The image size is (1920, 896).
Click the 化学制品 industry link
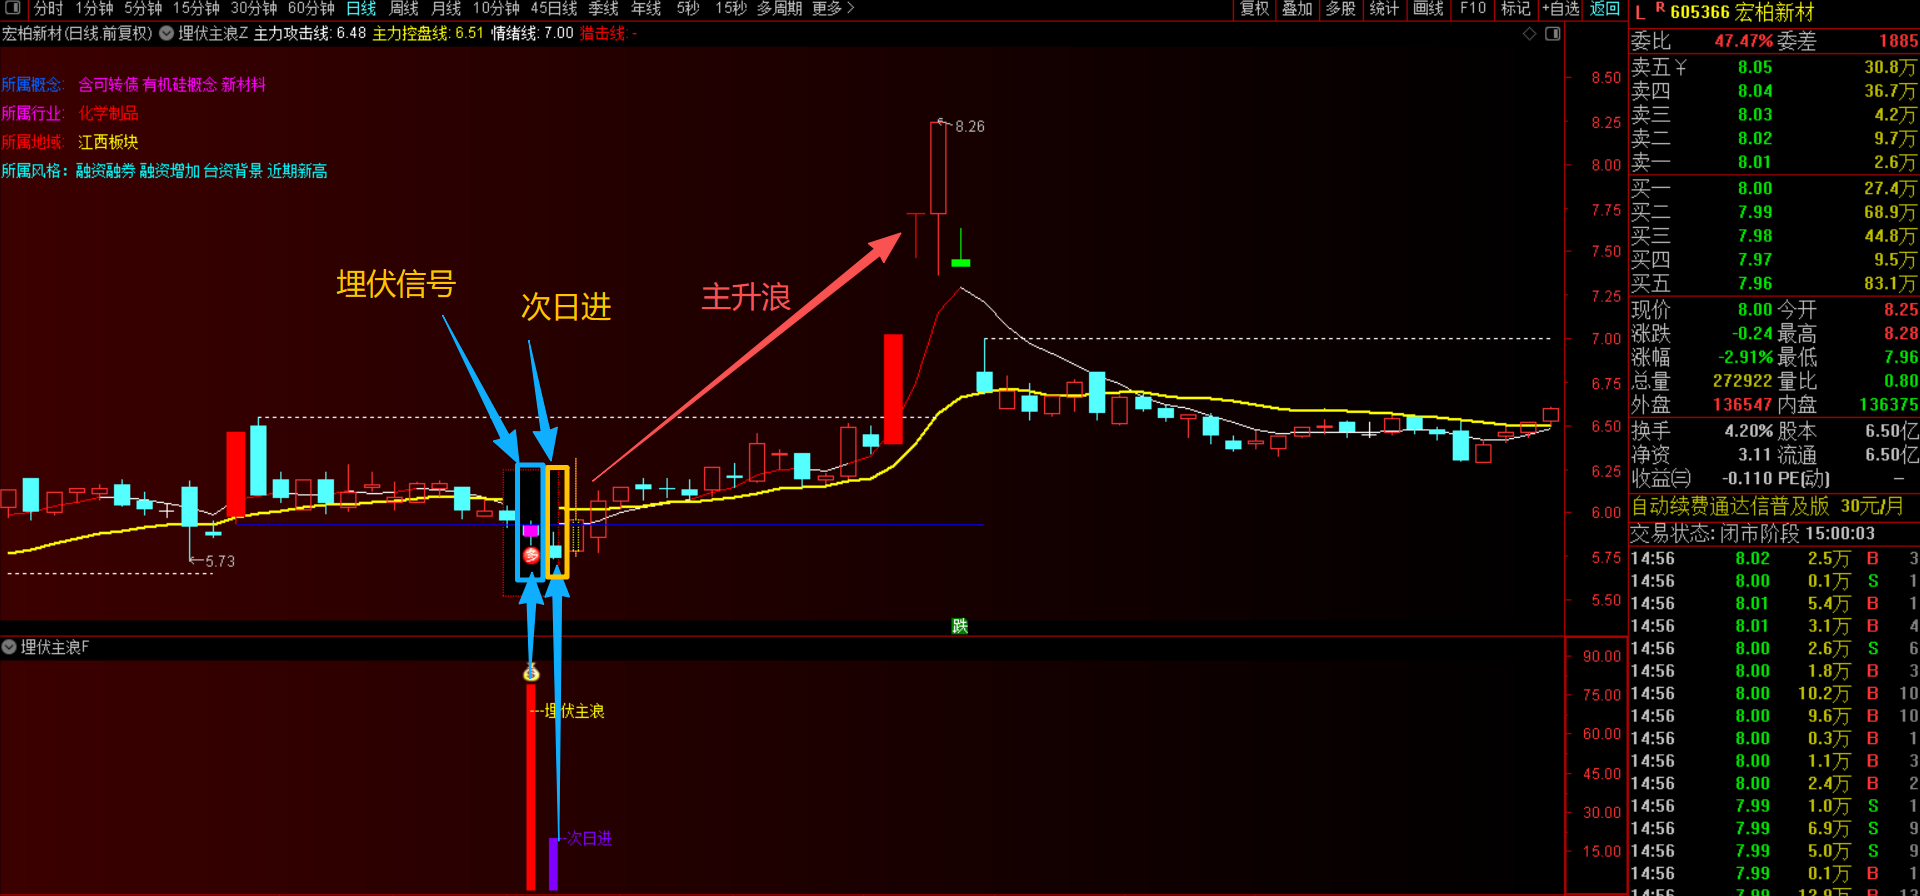tap(108, 113)
